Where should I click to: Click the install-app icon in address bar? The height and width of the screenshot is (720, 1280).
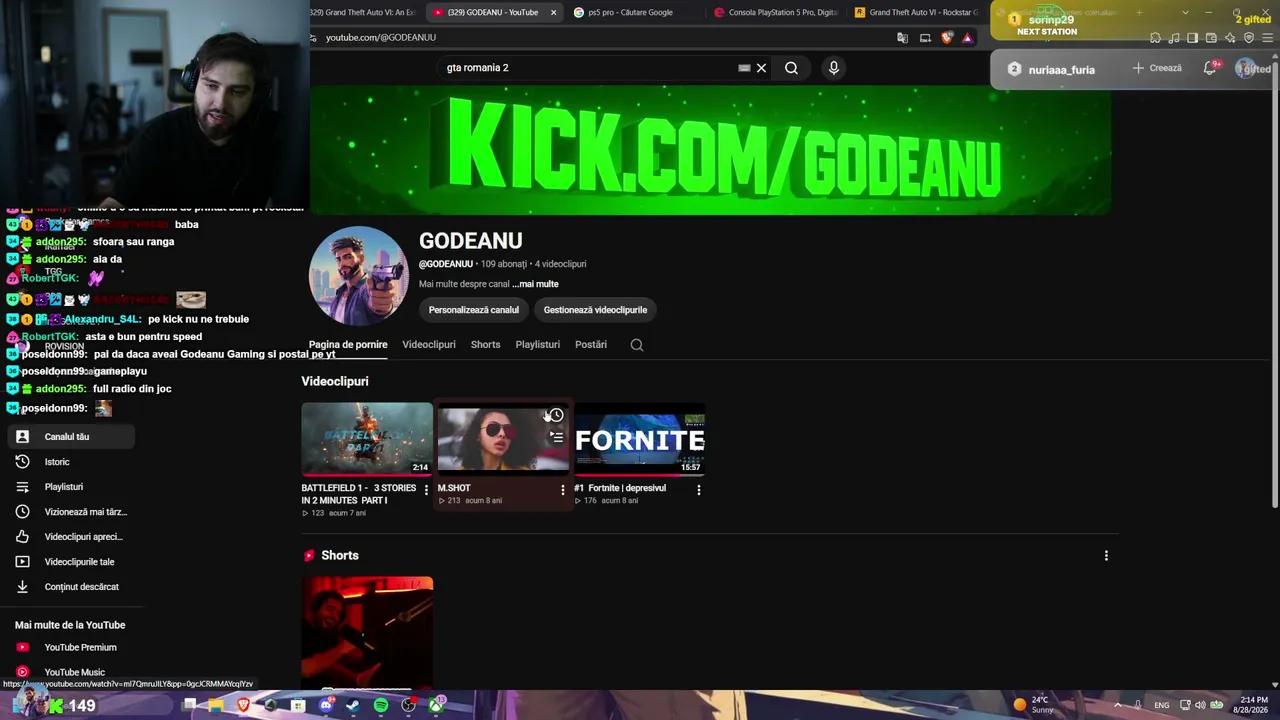(925, 38)
